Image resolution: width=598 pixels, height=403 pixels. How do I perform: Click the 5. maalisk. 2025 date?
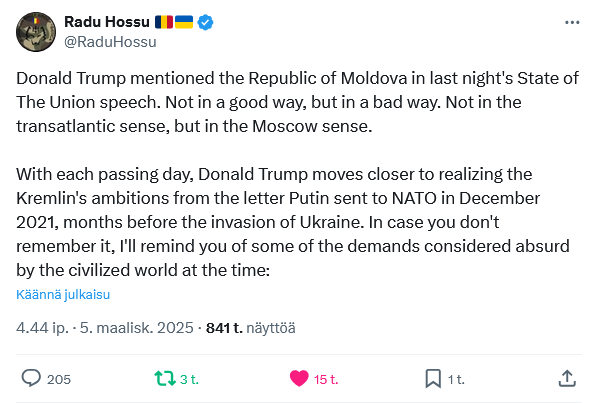pyautogui.click(x=137, y=328)
